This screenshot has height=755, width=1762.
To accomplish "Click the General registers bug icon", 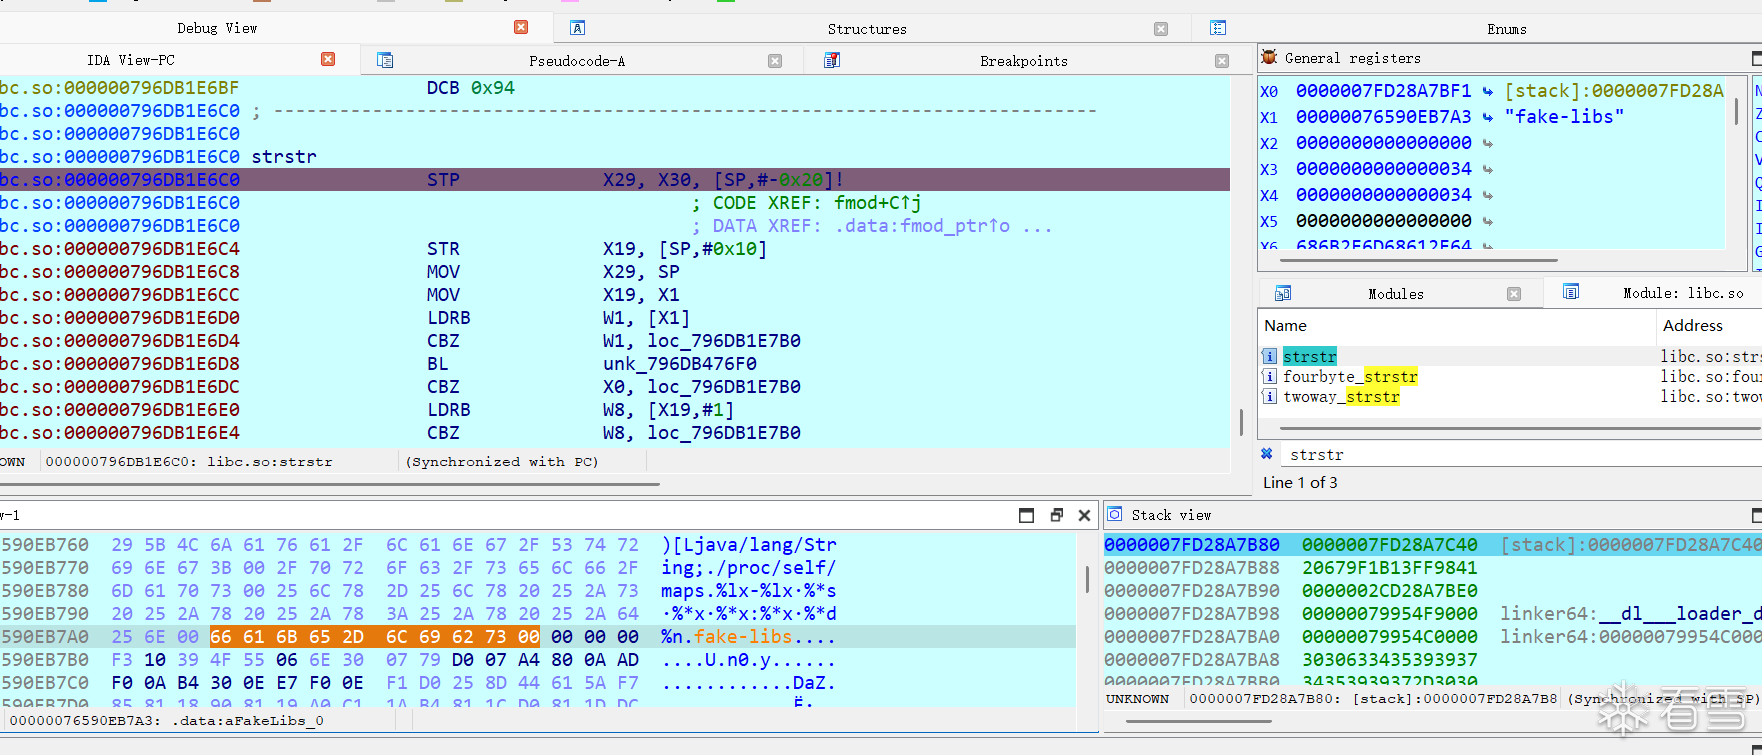I will (1269, 57).
